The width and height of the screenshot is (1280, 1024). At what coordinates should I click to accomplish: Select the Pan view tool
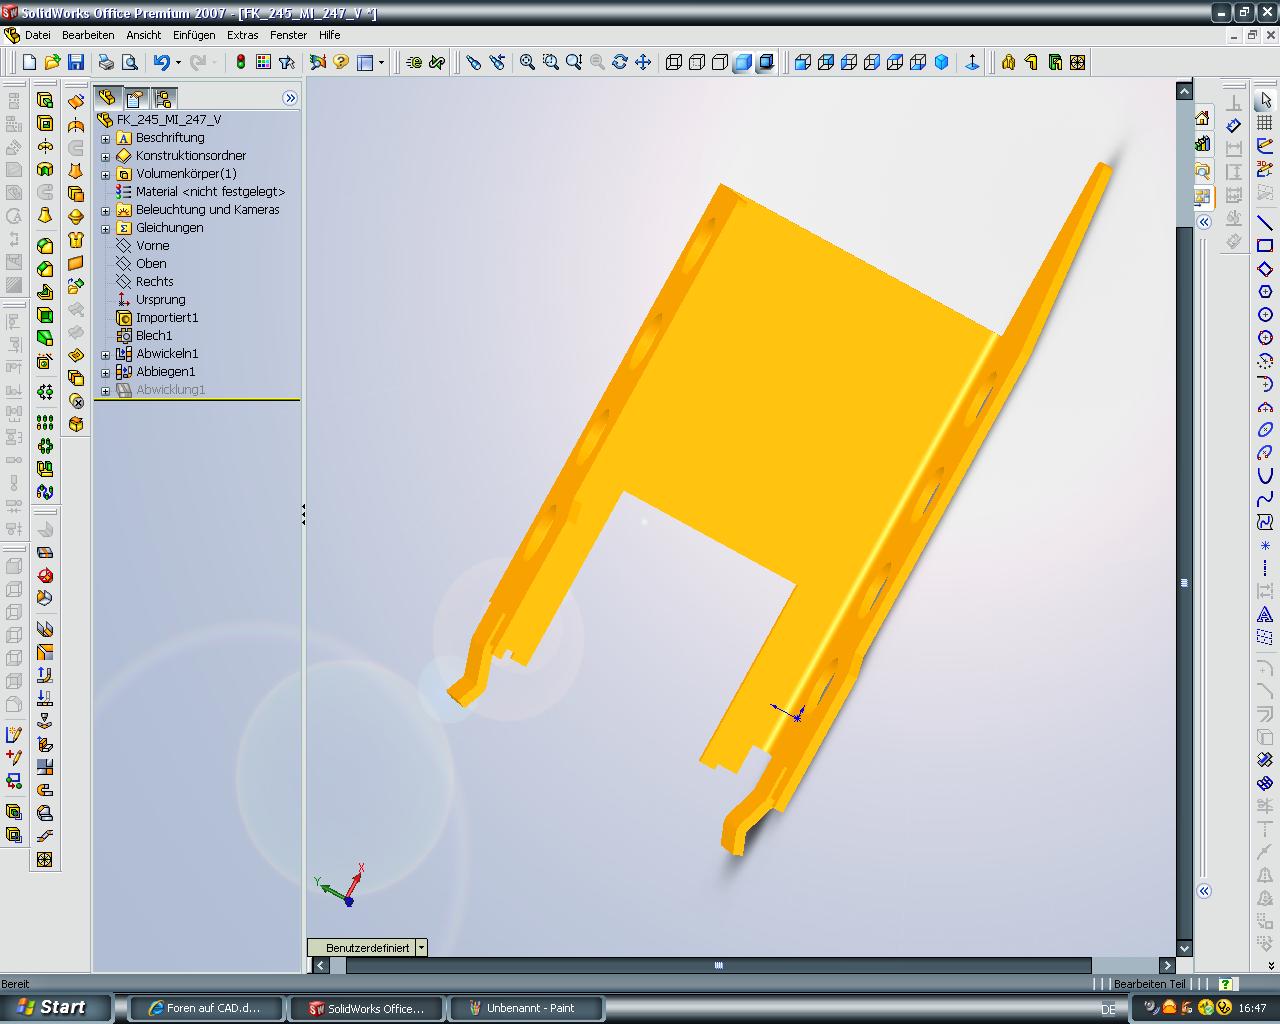tap(643, 62)
